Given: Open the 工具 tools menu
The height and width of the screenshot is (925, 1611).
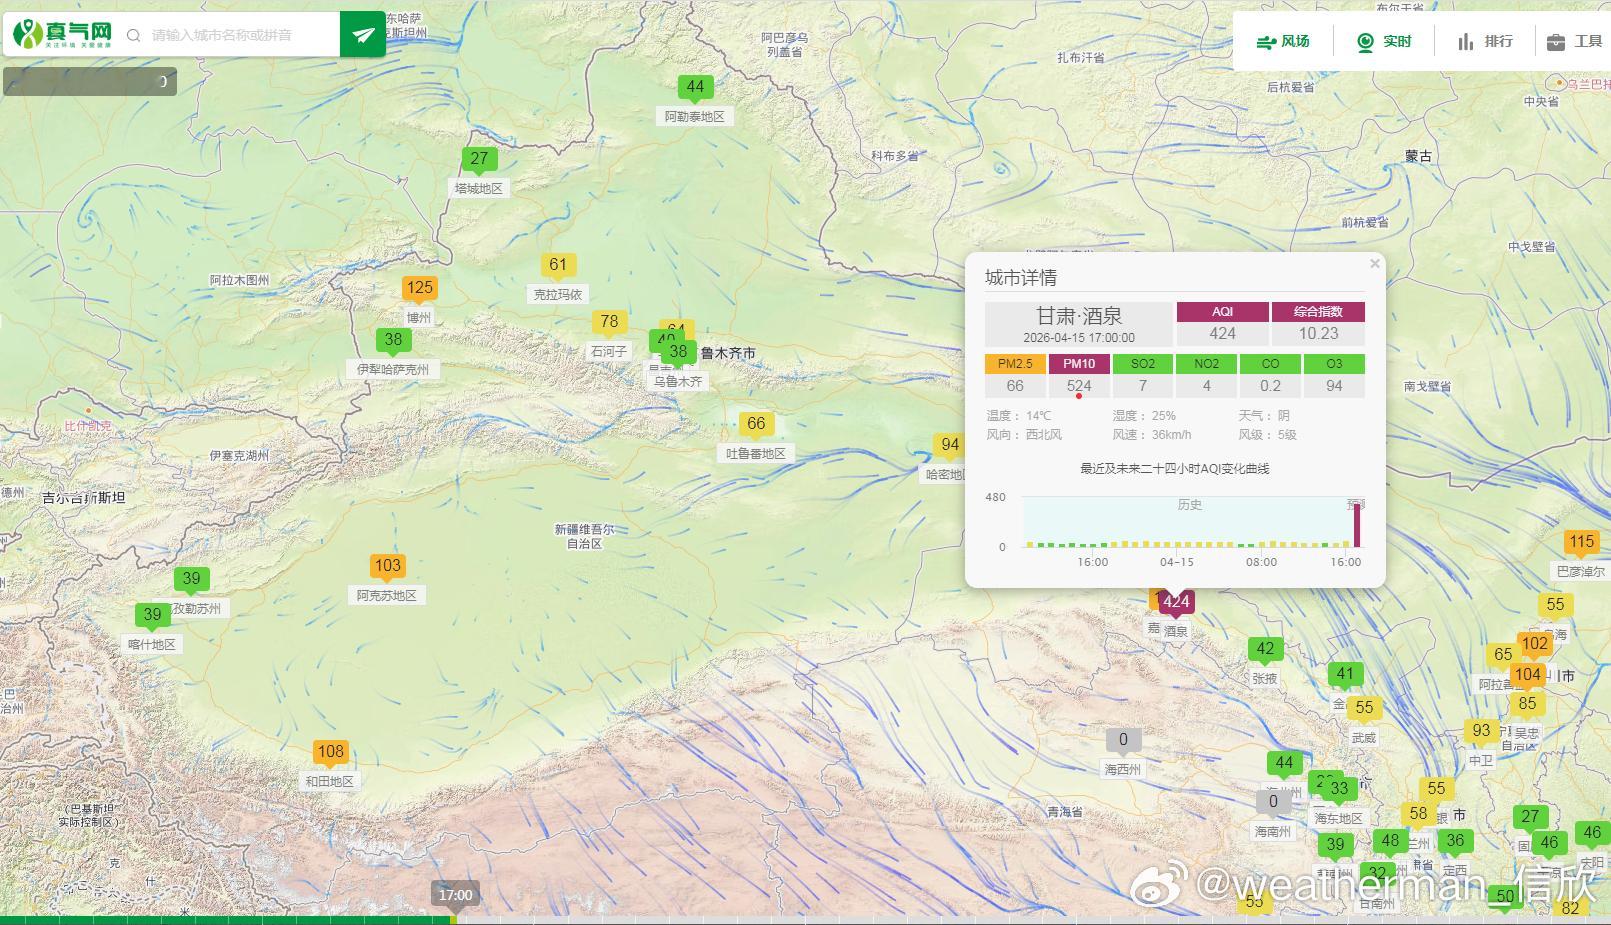Looking at the screenshot, I should [1575, 41].
